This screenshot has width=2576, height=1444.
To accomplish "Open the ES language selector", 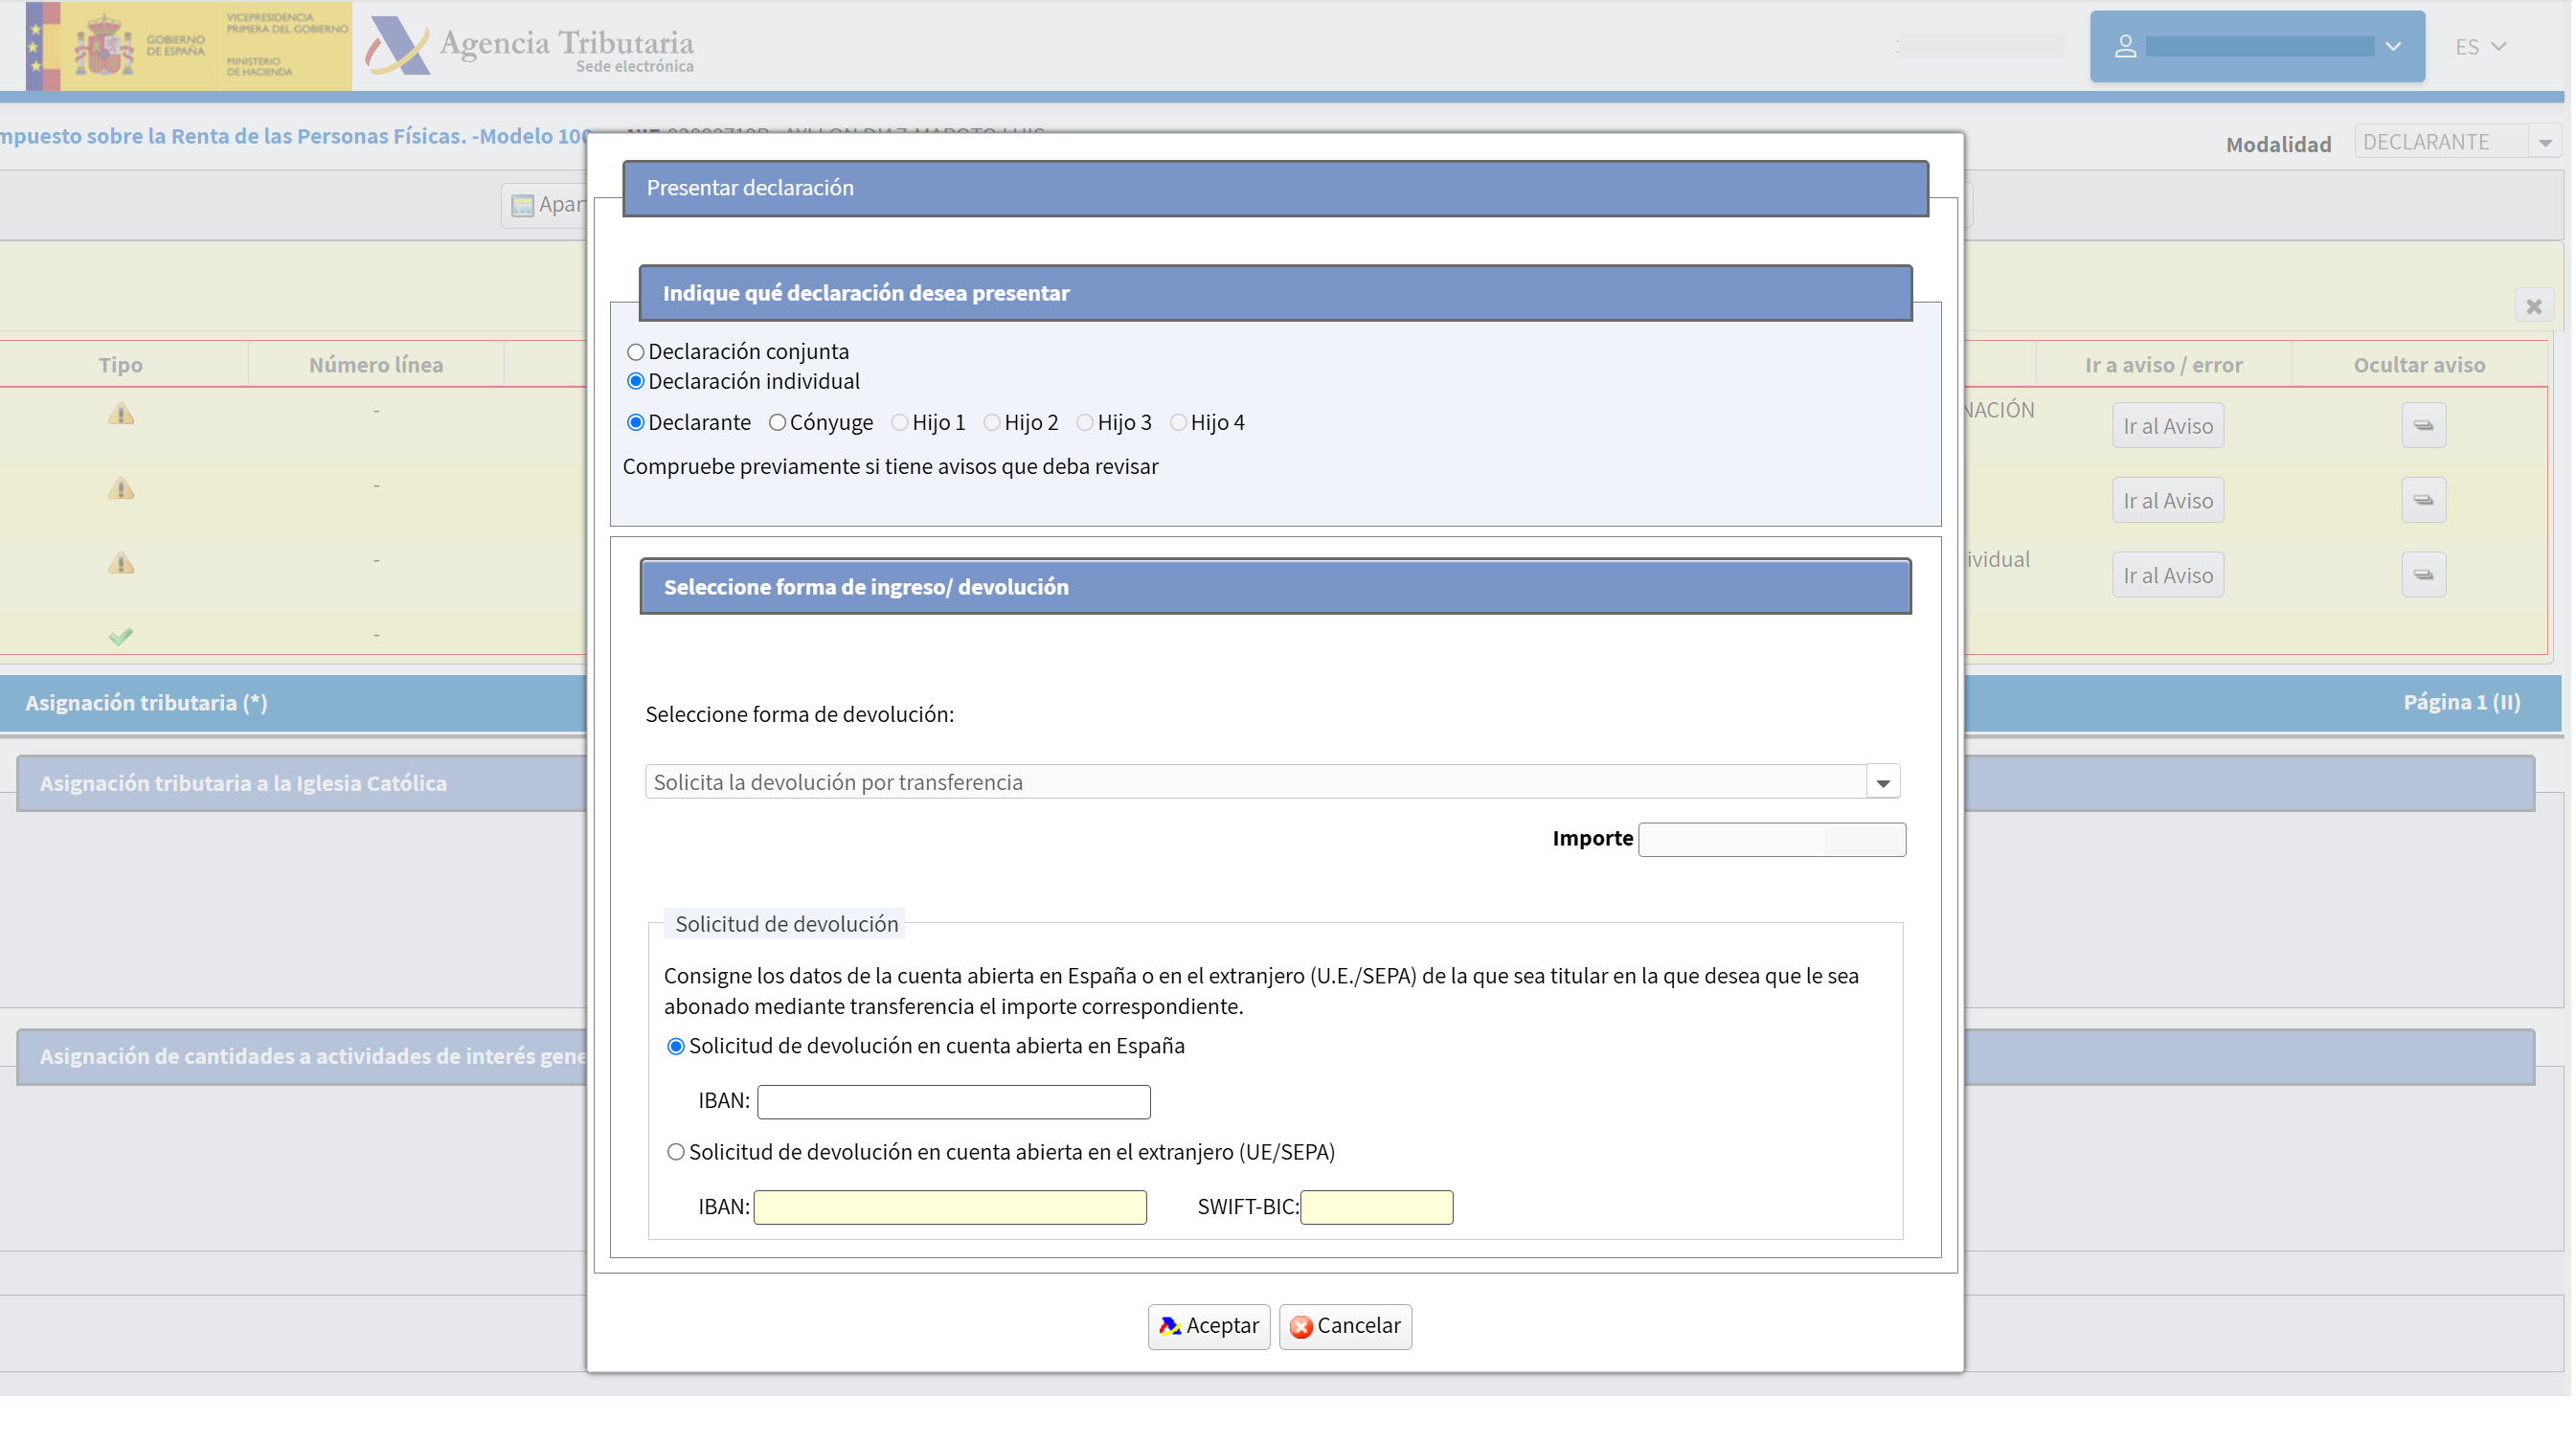I will [2481, 46].
